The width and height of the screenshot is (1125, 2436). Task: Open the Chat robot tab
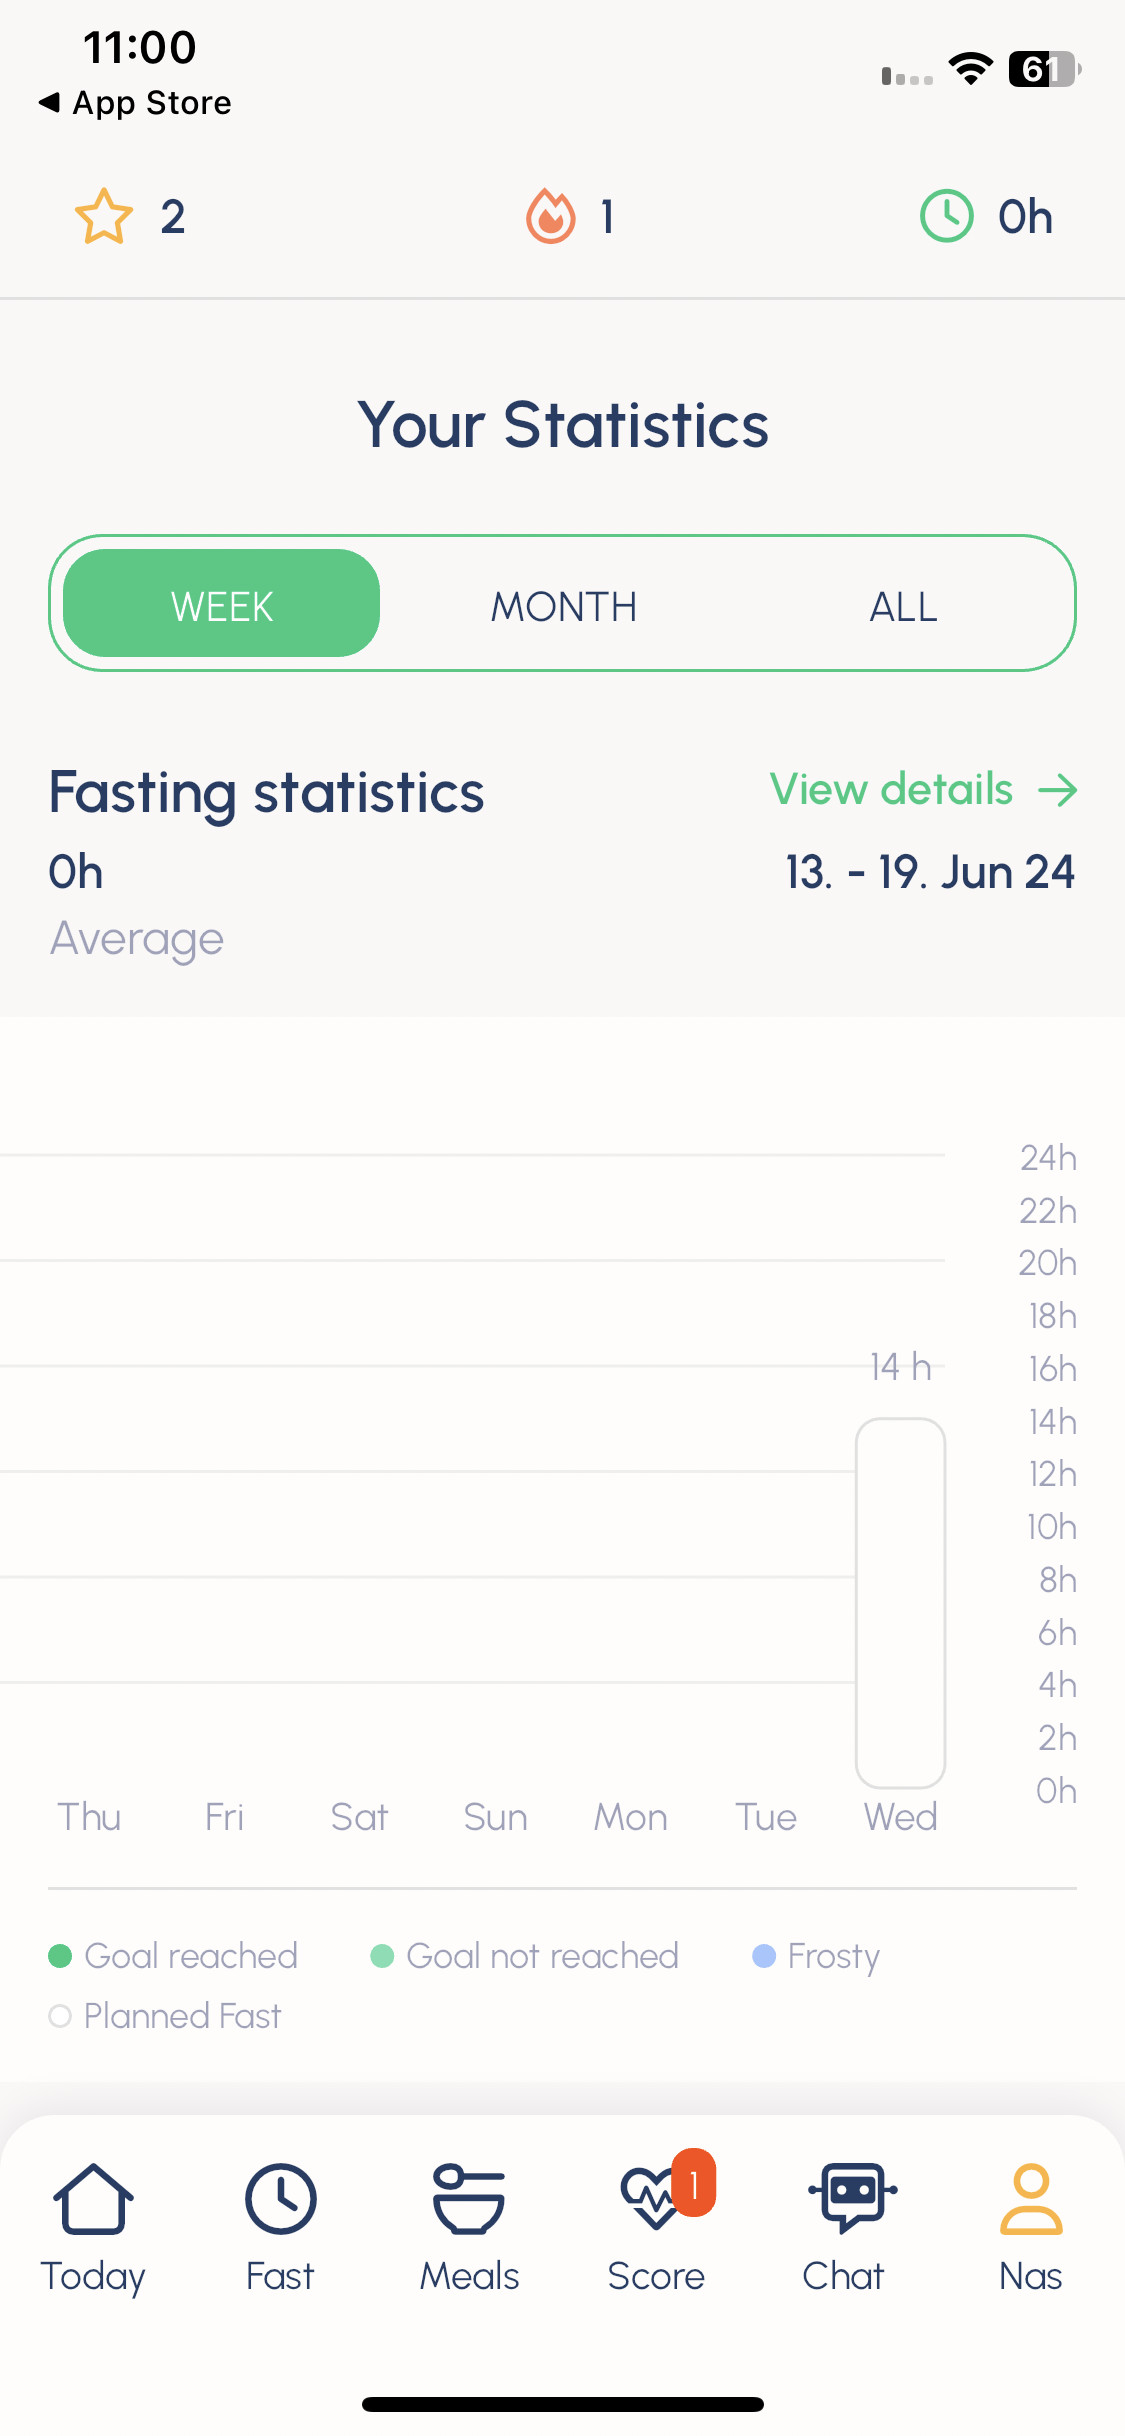[x=844, y=2227]
